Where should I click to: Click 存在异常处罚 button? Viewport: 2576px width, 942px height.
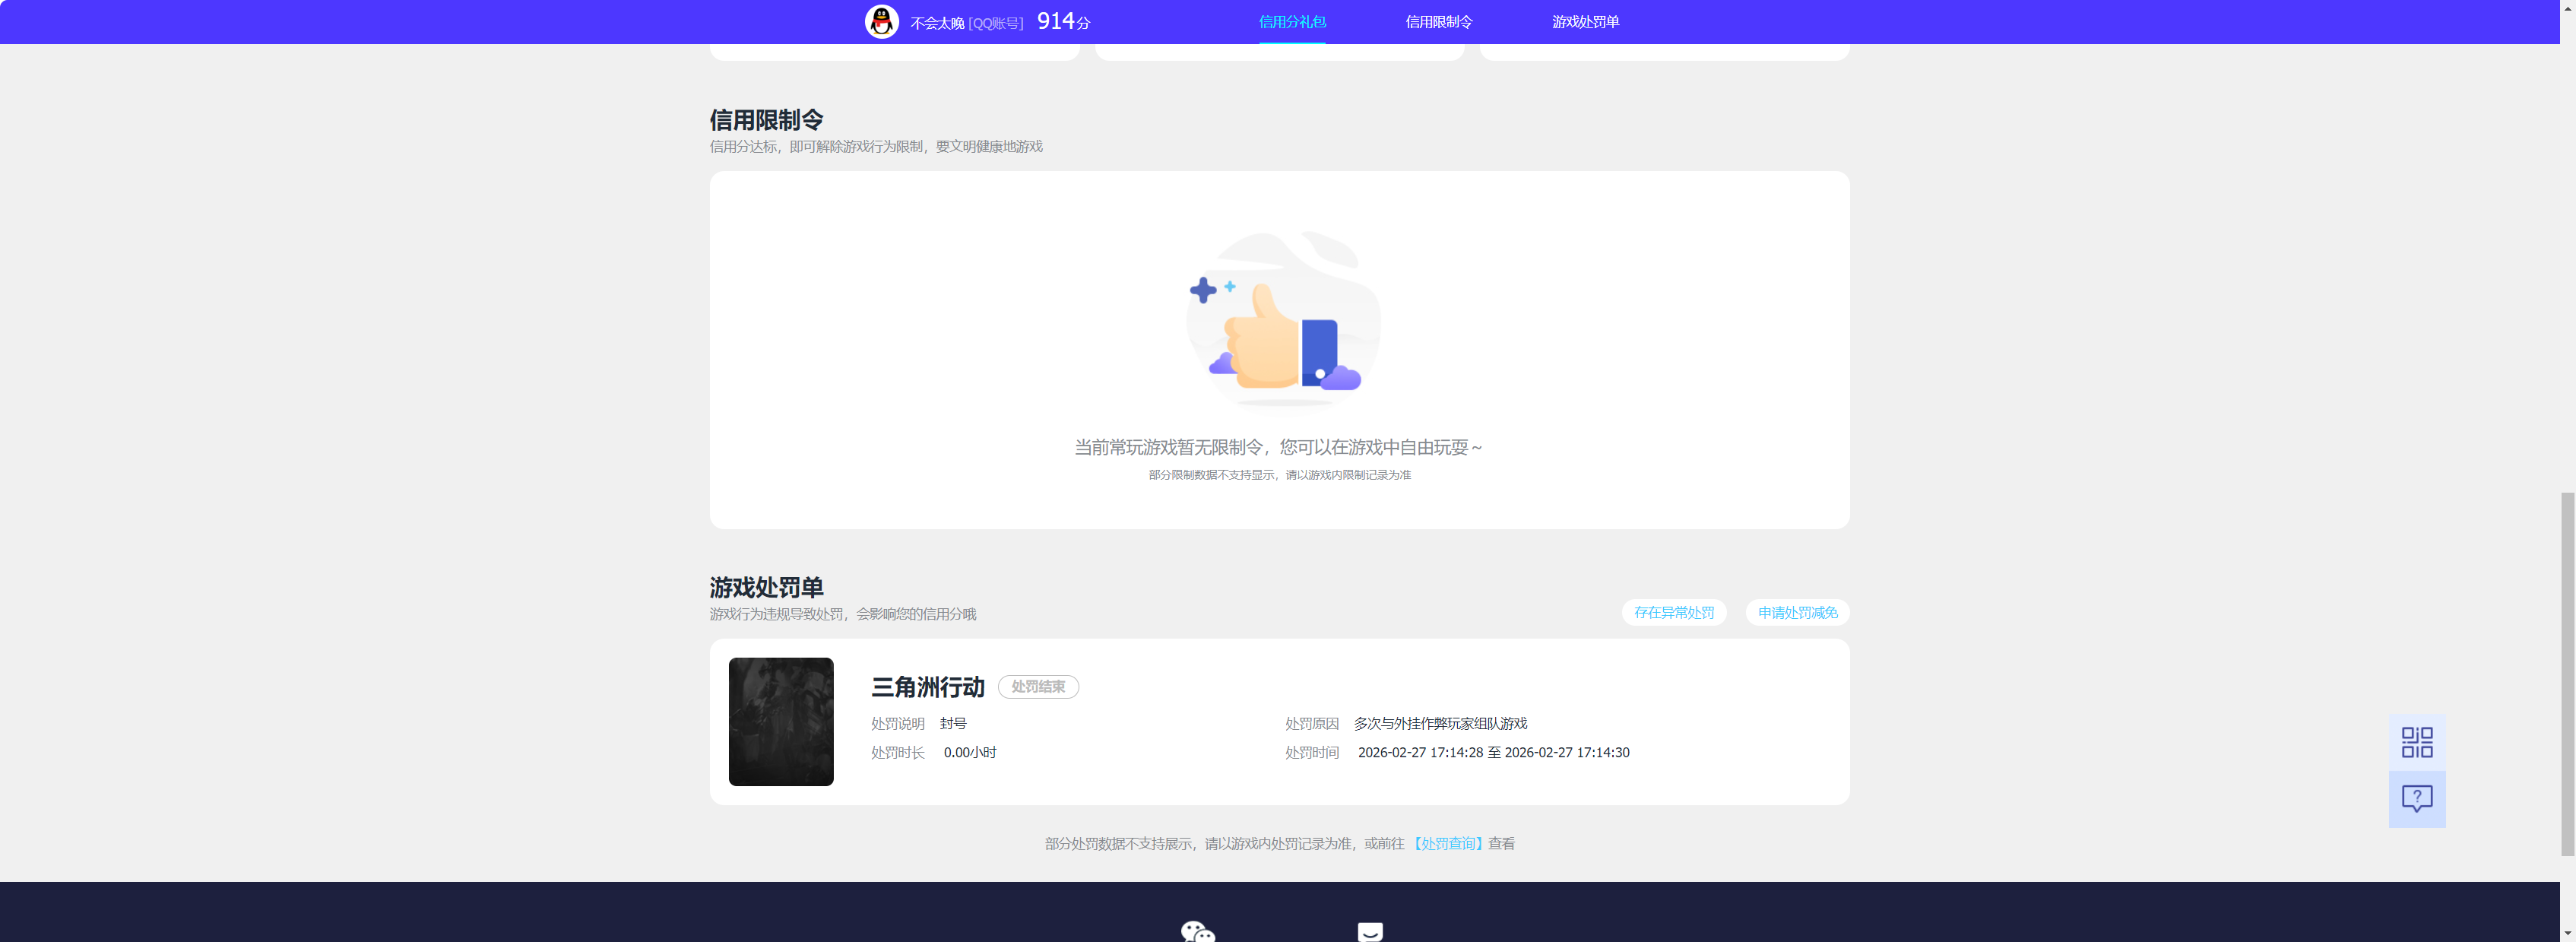click(1673, 612)
